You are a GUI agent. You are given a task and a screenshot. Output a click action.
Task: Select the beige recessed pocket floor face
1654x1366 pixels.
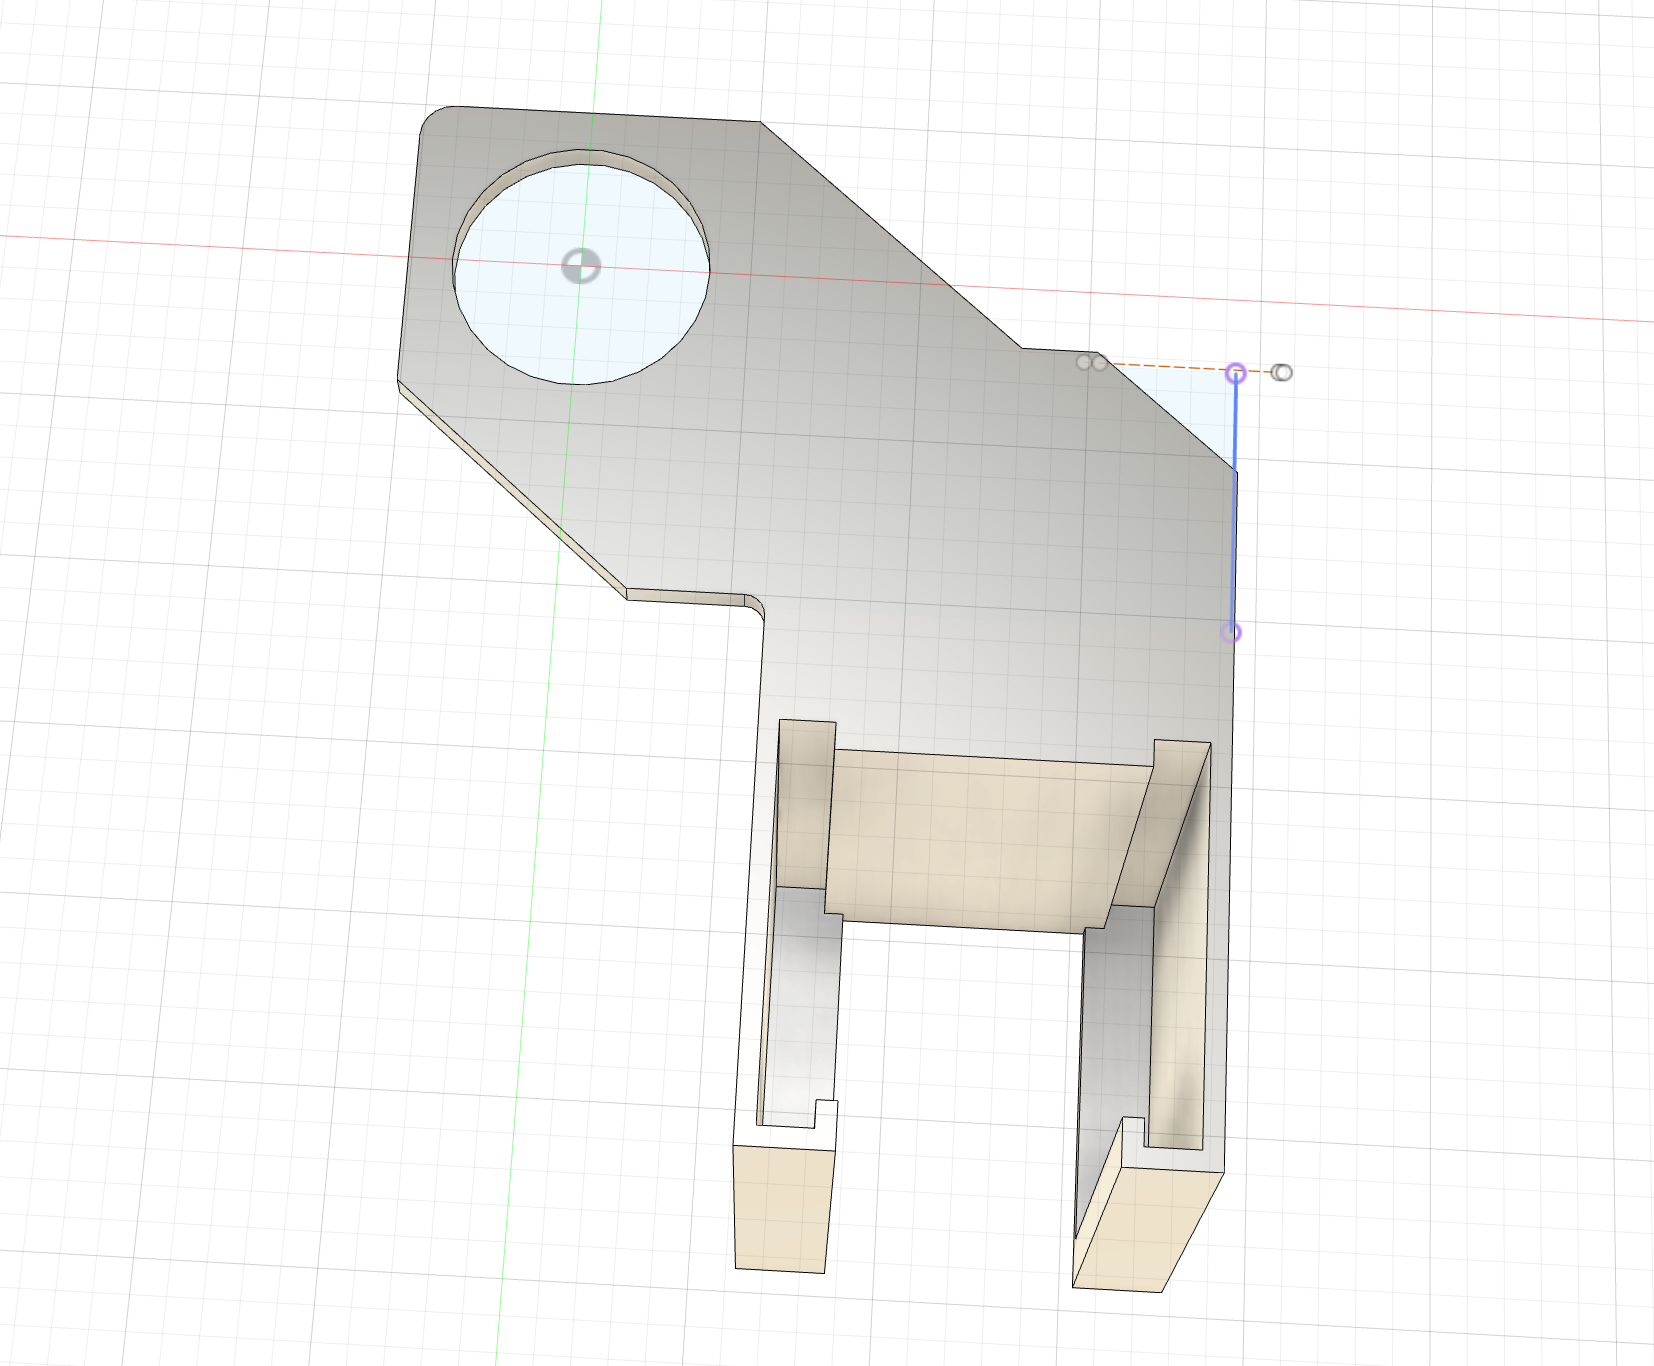970,840
